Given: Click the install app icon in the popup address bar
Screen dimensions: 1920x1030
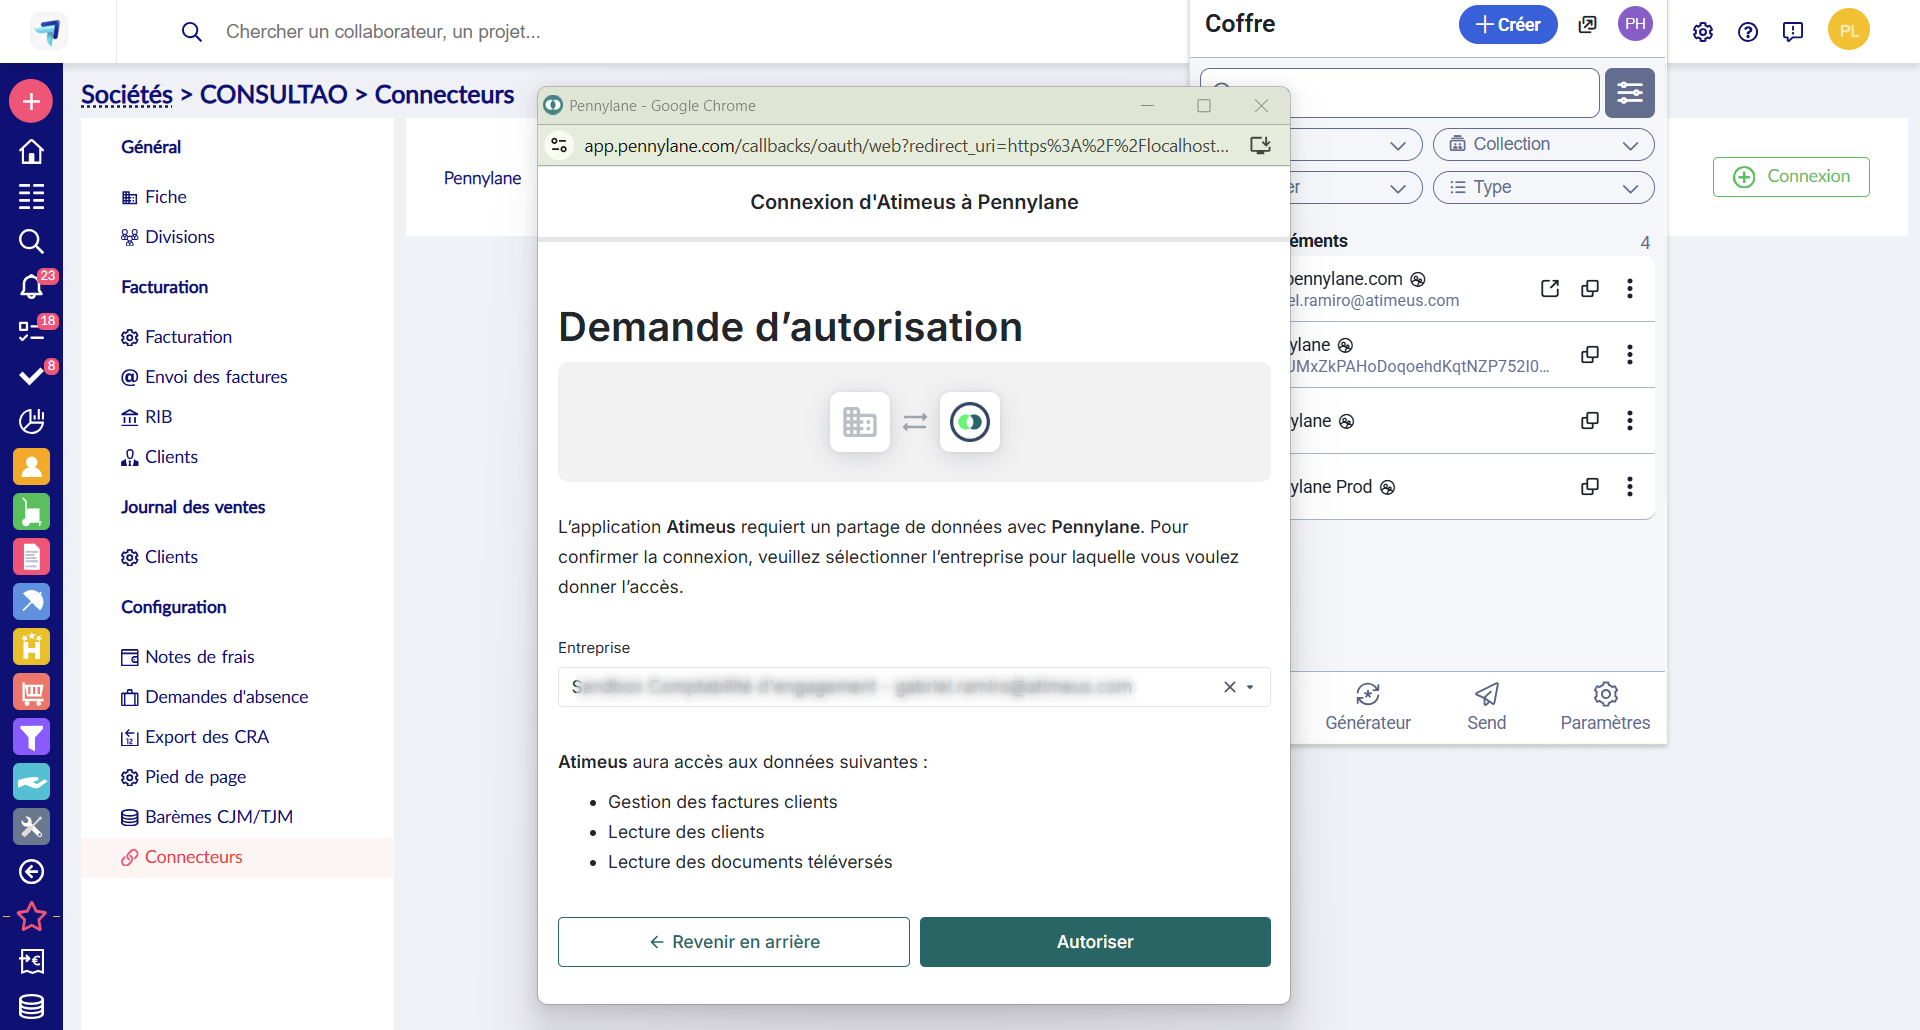Looking at the screenshot, I should (1260, 146).
